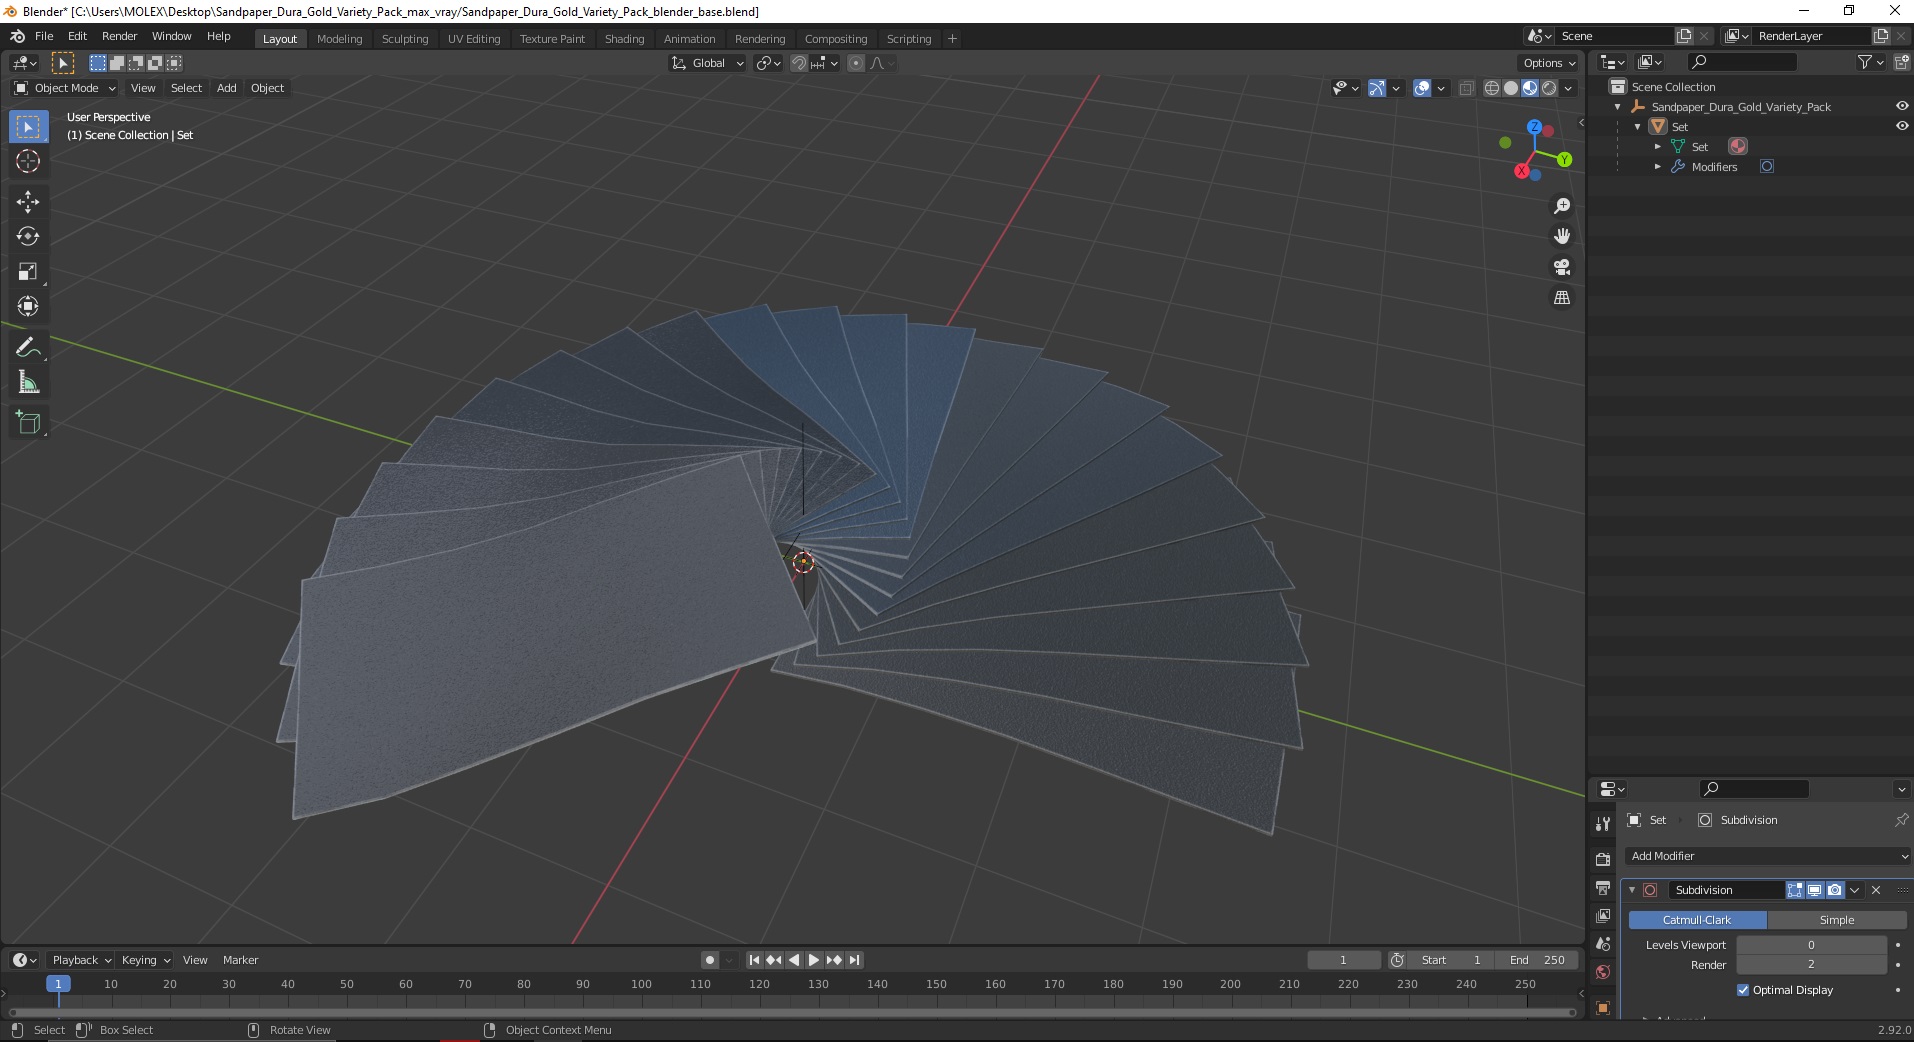Adjust the Render levels value field

(x=1811, y=965)
